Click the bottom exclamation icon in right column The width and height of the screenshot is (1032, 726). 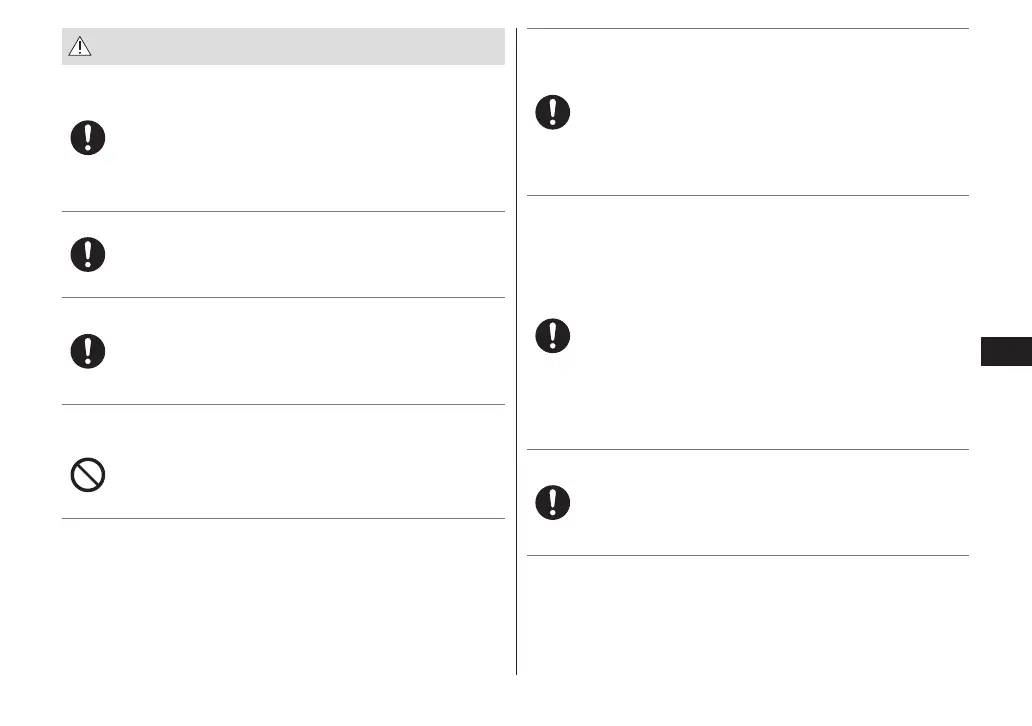[552, 502]
